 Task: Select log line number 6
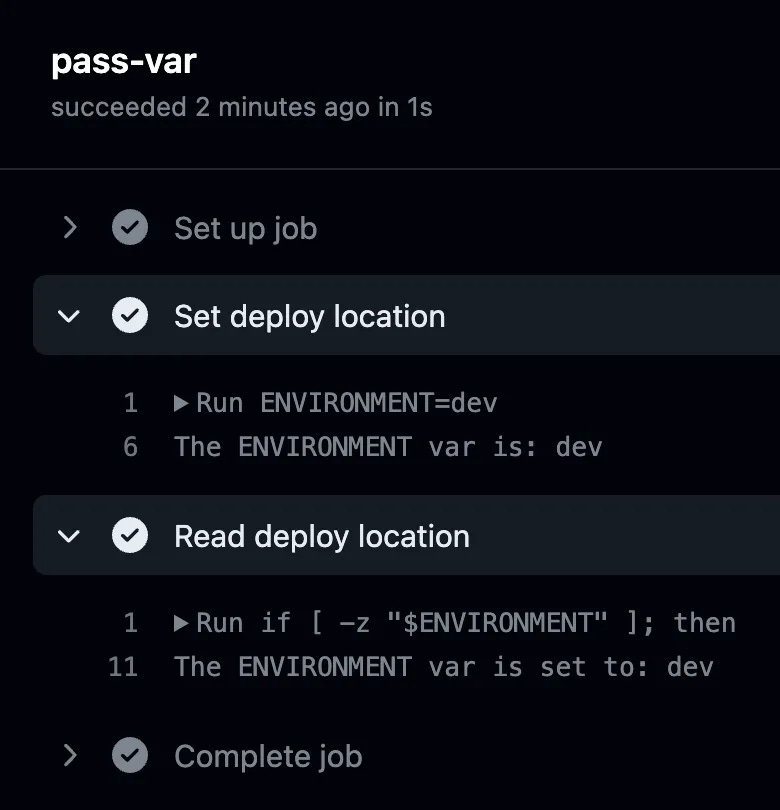[x=130, y=446]
